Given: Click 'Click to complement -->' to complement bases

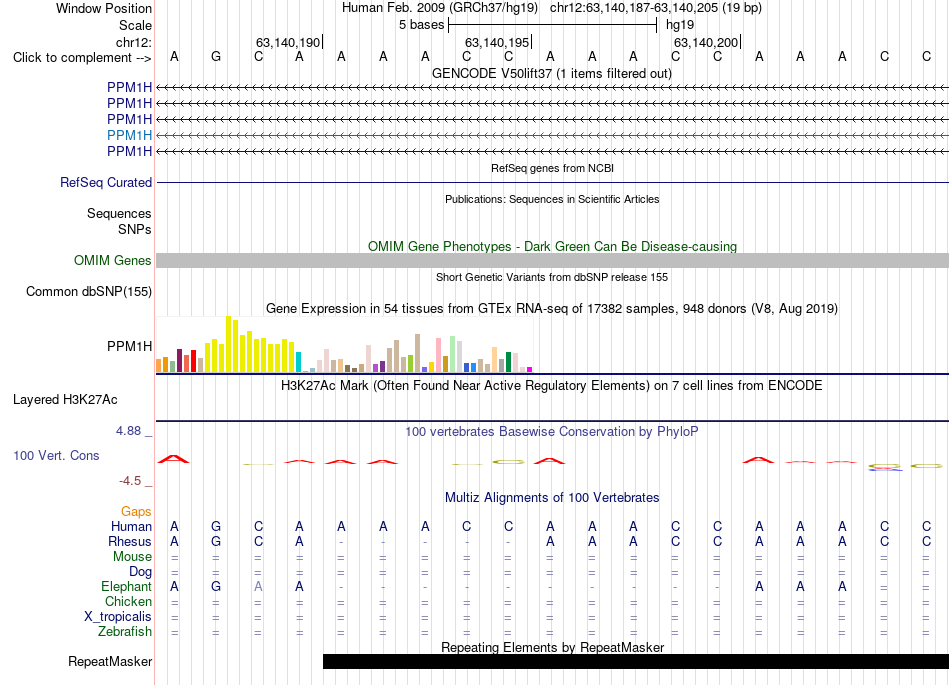Looking at the screenshot, I should click(82, 58).
